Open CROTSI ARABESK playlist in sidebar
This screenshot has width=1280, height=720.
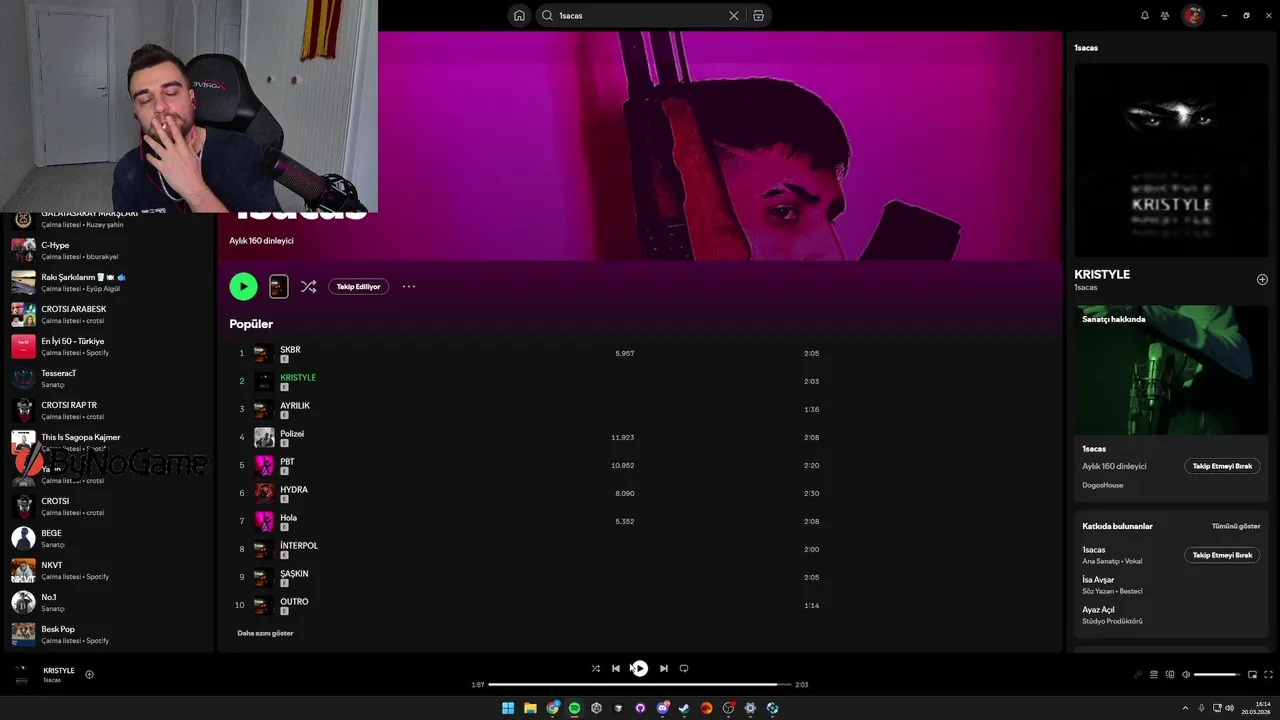click(108, 314)
